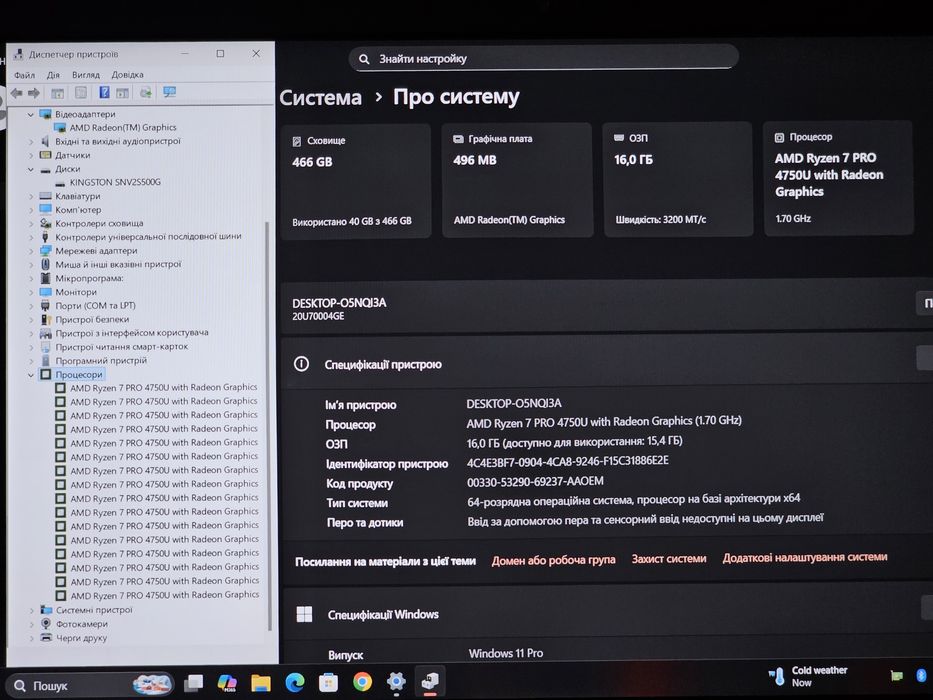Expand the Монітори node
The height and width of the screenshot is (700, 933).
(31, 292)
